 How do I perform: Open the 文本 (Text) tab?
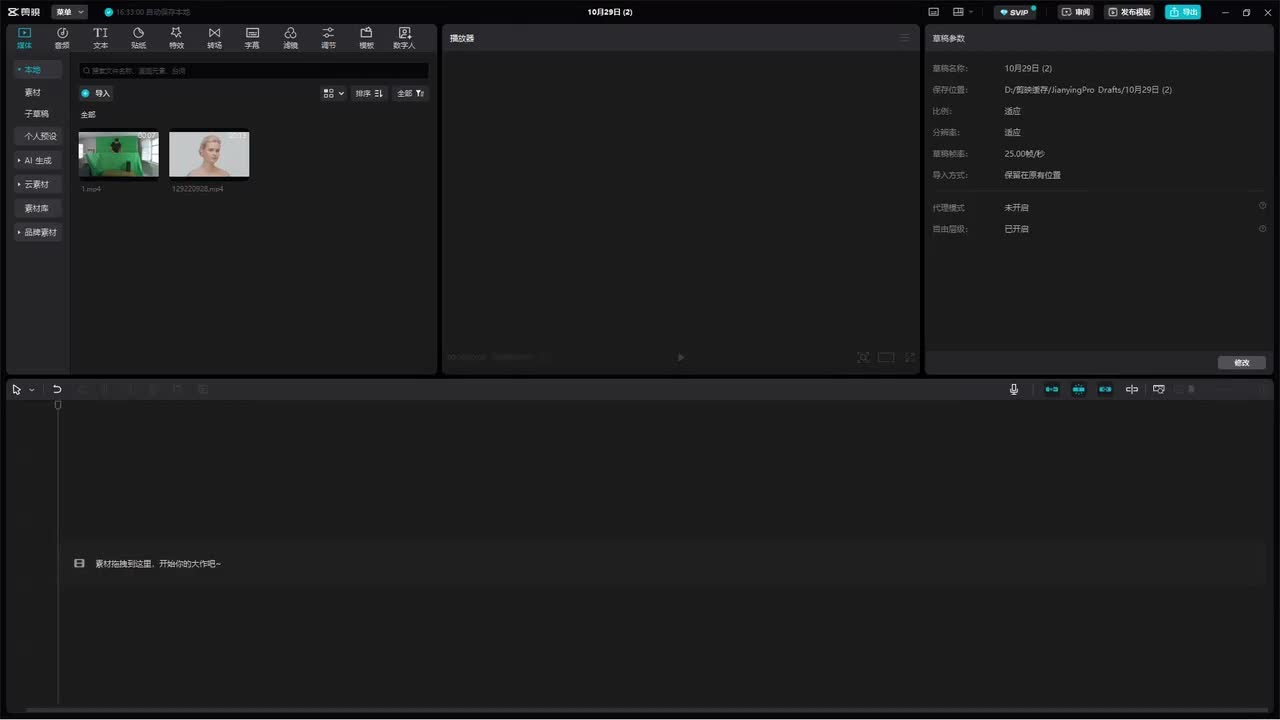100,38
